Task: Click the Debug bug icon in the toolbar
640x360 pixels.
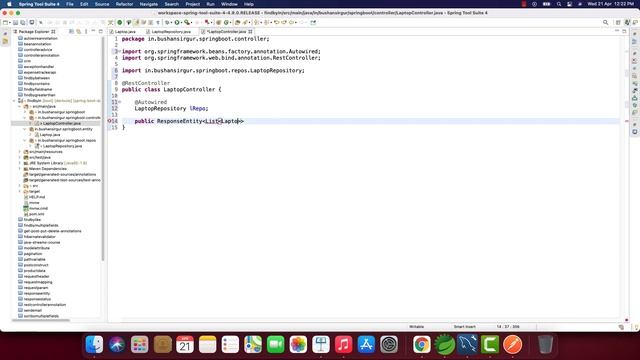Action: [x=168, y=22]
